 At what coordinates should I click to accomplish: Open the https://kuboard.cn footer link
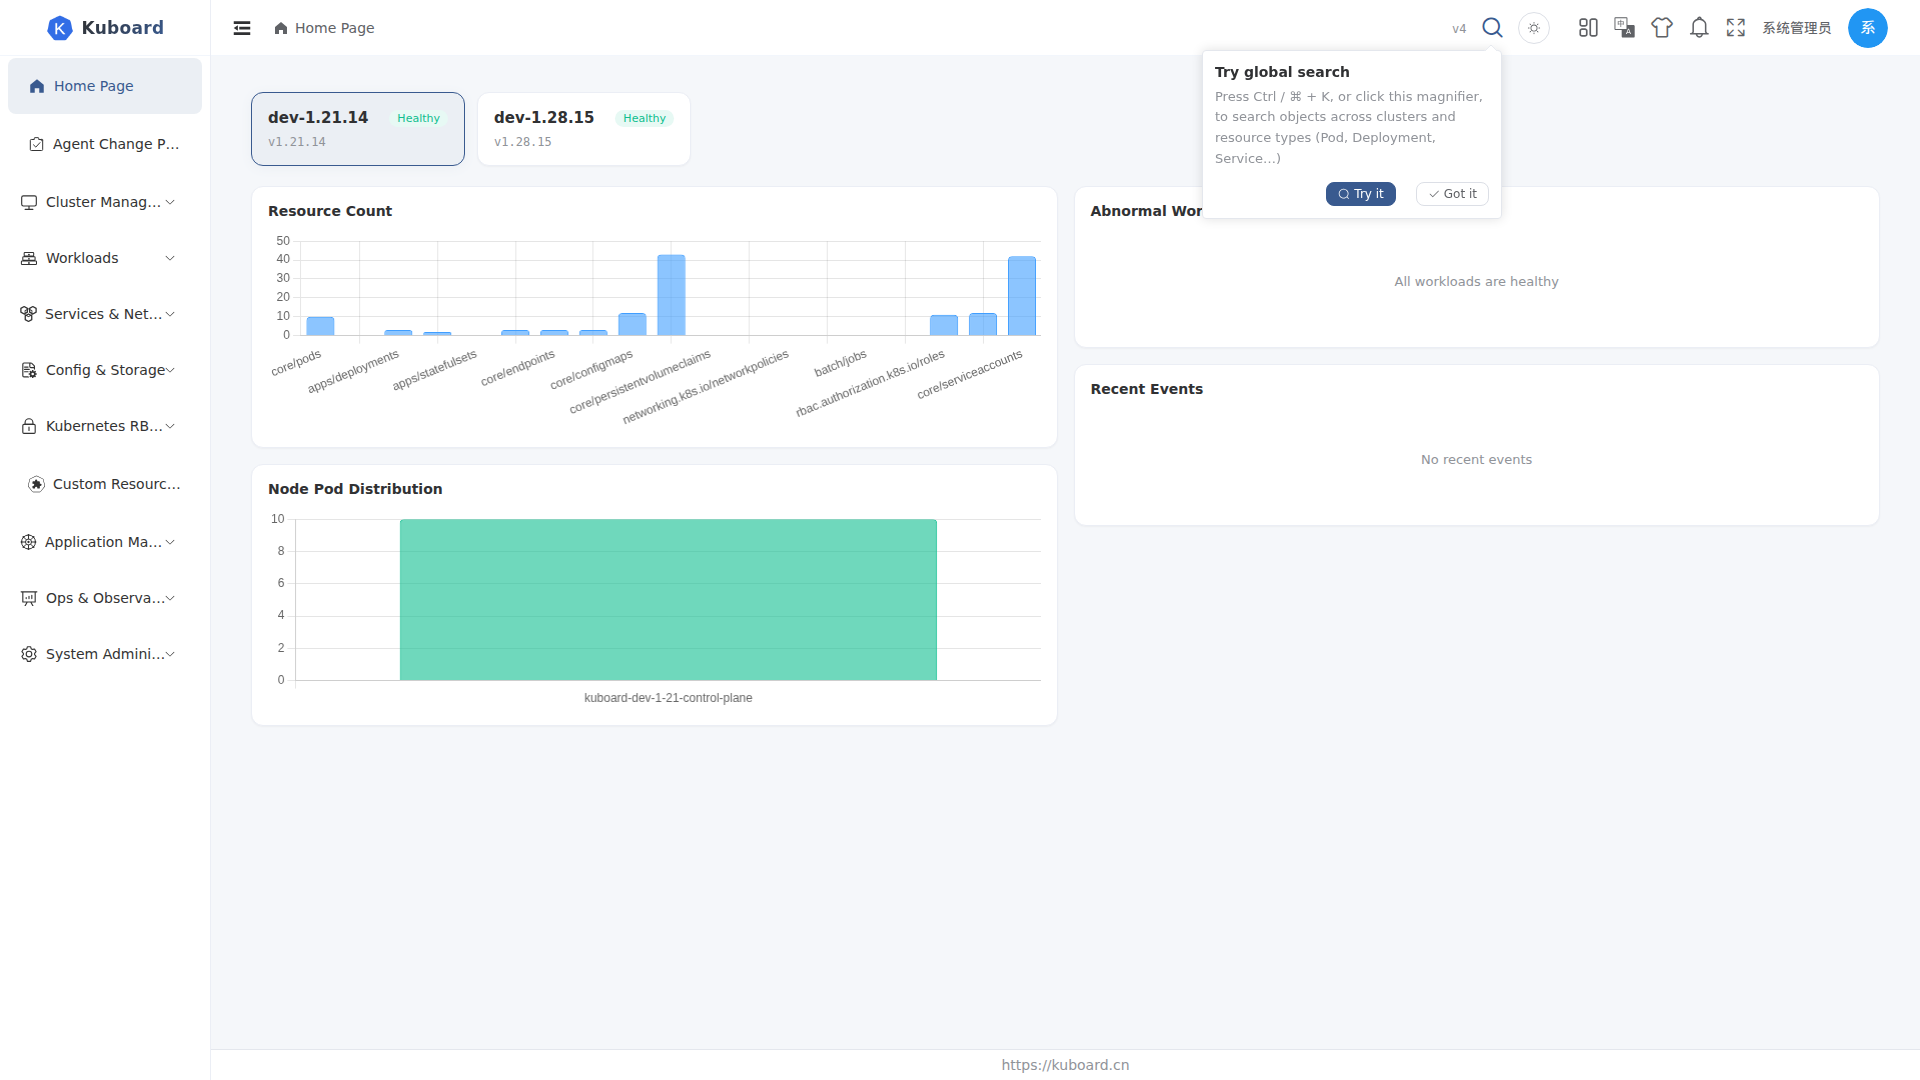tap(1065, 1065)
